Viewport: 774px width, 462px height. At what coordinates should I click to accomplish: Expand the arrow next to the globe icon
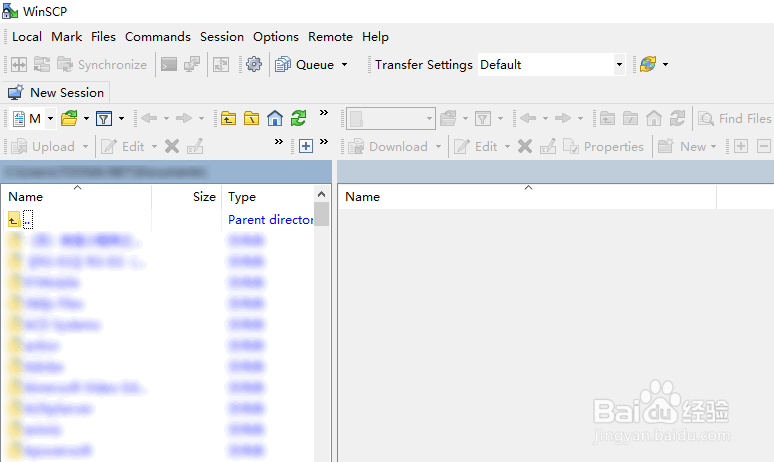click(665, 64)
